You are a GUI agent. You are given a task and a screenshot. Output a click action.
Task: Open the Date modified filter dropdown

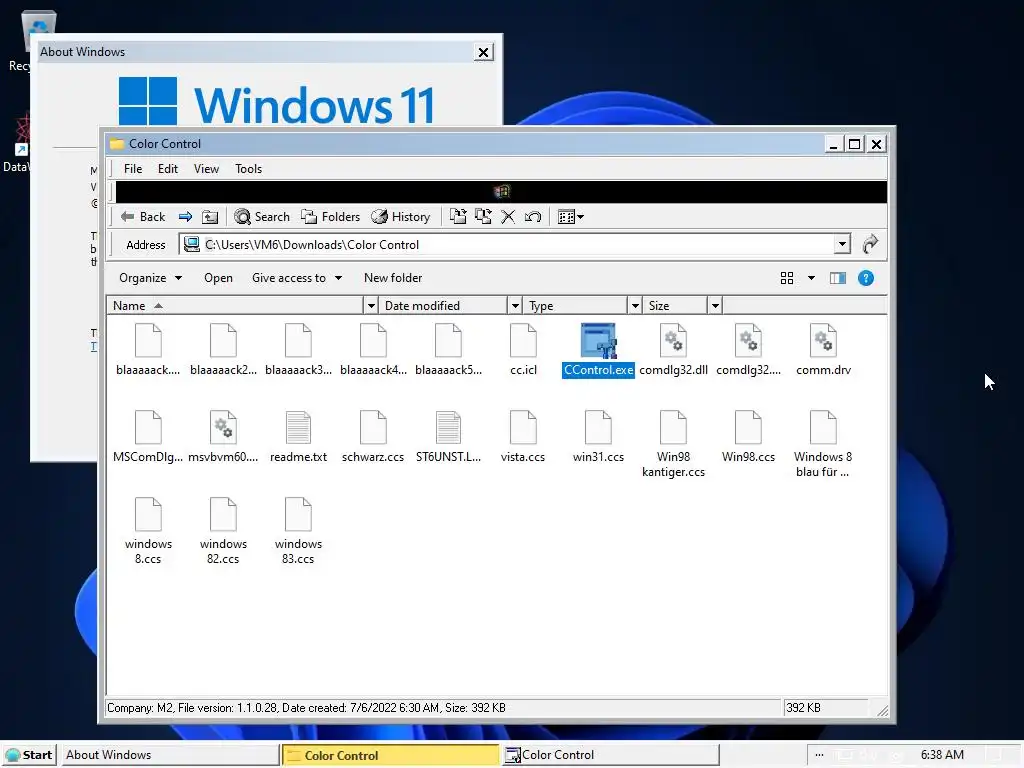coord(515,306)
